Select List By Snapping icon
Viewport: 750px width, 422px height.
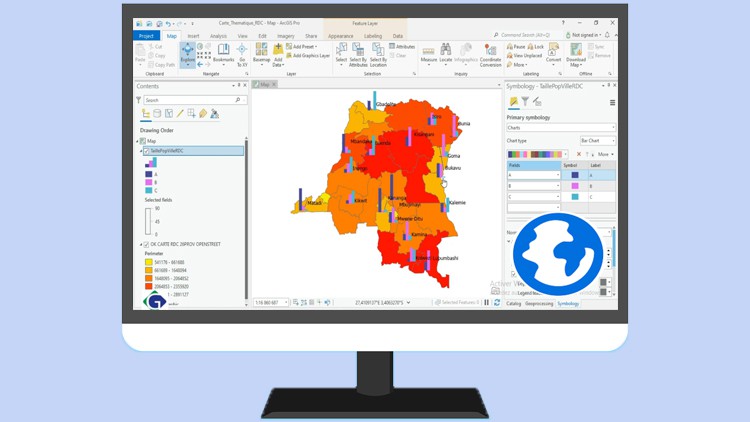191,113
